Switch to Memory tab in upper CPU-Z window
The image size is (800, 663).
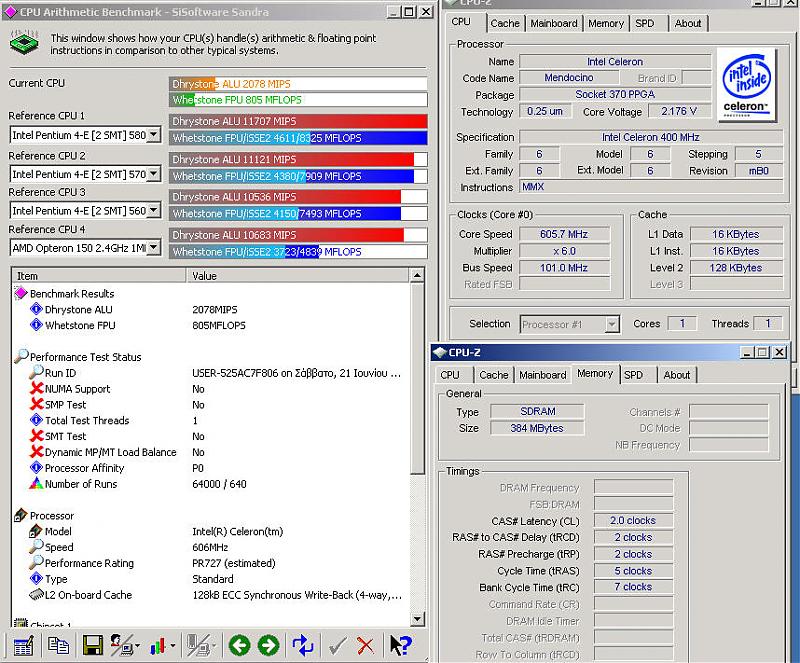[x=606, y=23]
